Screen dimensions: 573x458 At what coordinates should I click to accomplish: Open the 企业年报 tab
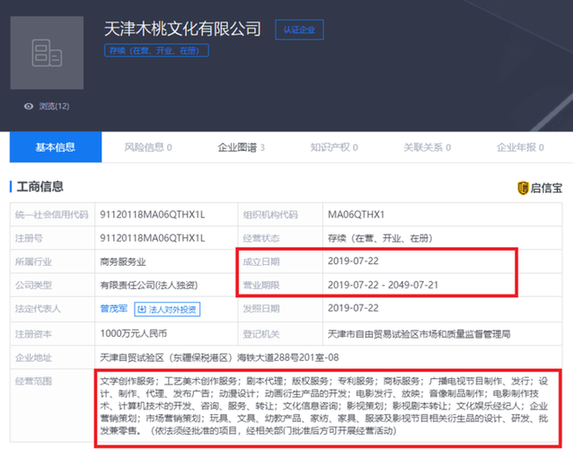click(x=520, y=147)
